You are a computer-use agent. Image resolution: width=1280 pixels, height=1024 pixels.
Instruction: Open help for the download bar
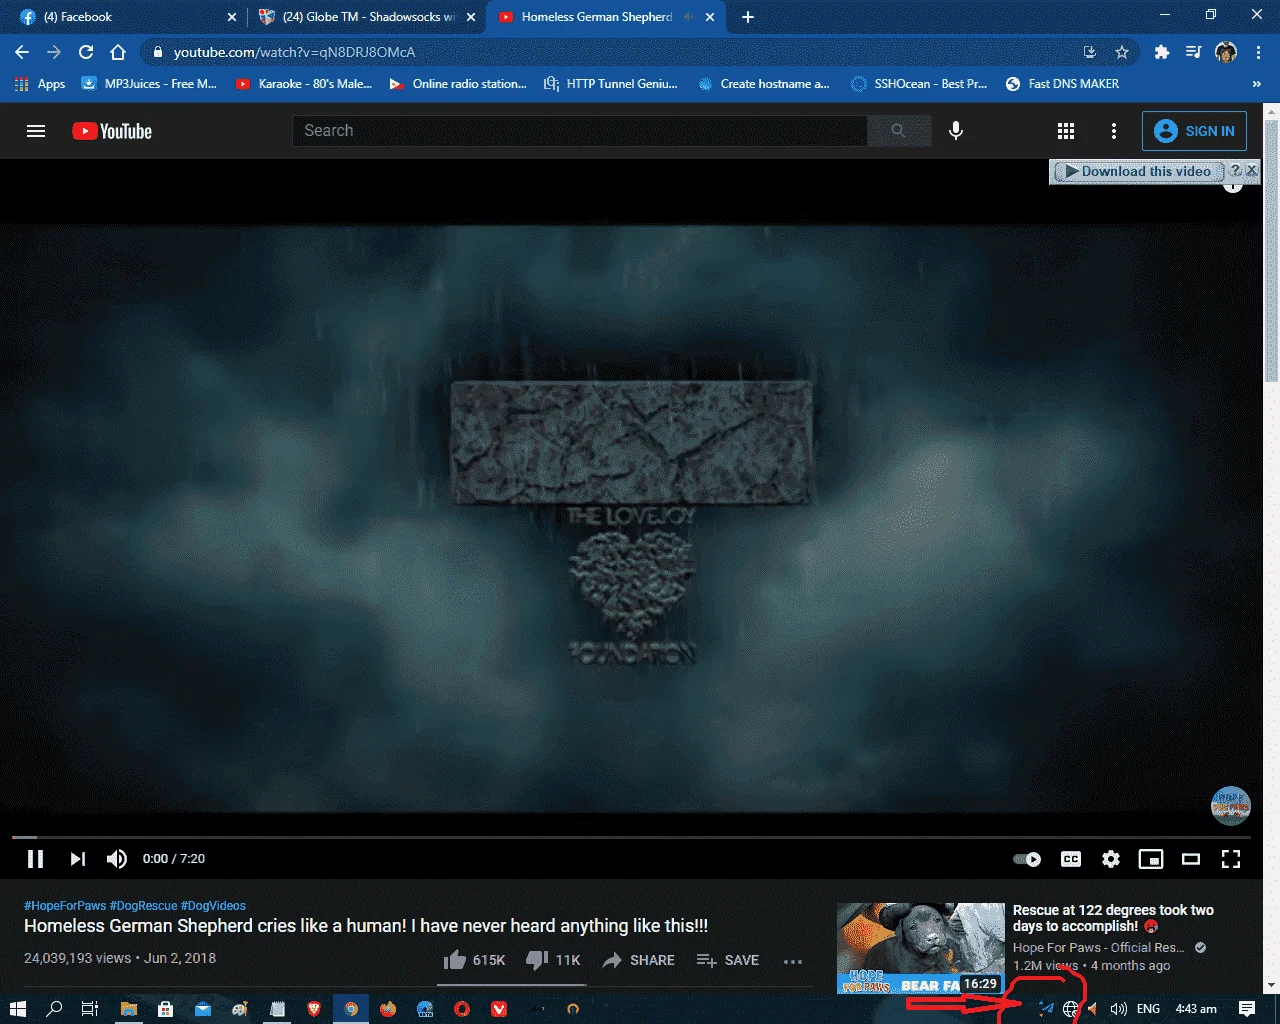1235,171
